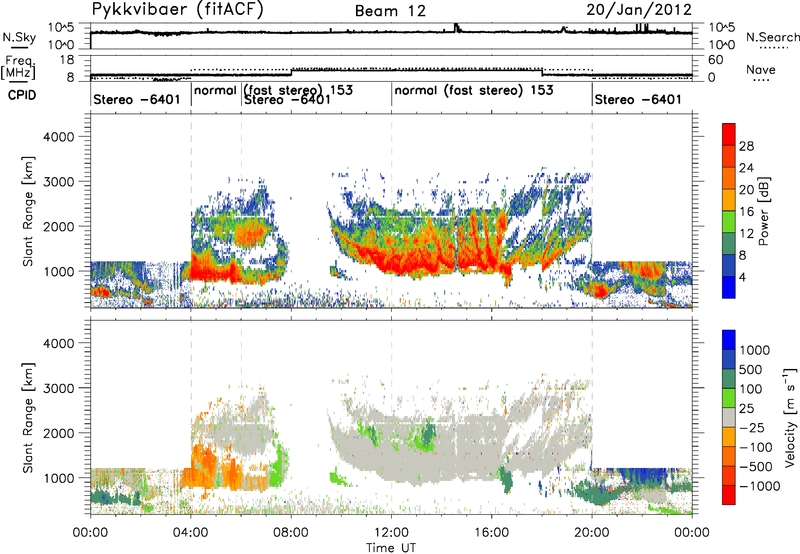Select the "Freq. [MHz]" axis label

coord(20,68)
